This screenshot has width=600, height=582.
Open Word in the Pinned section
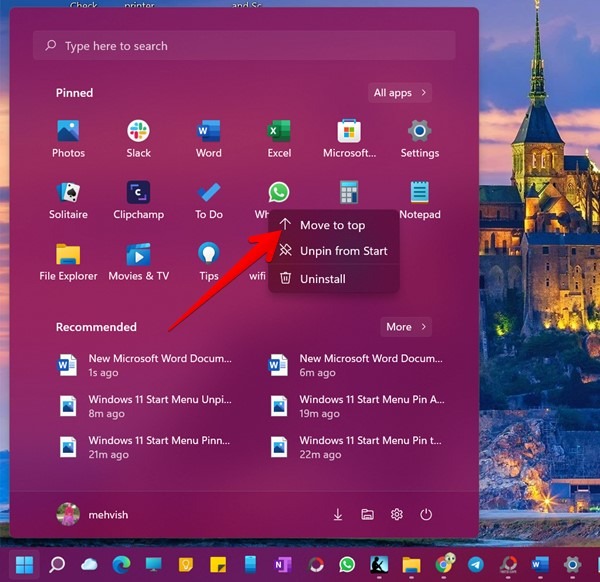[209, 139]
